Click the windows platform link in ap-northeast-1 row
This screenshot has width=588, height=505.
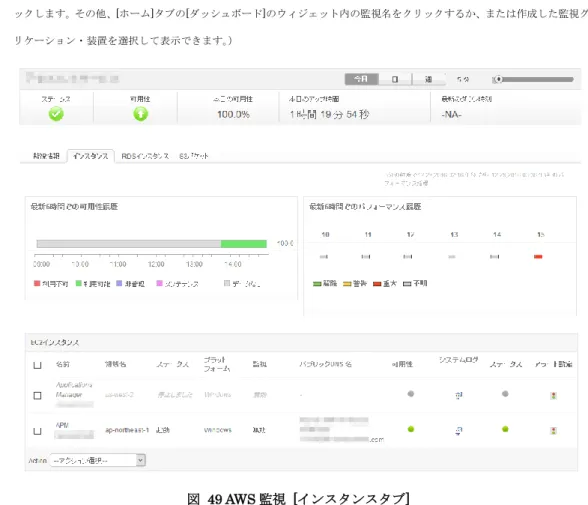coord(218,430)
